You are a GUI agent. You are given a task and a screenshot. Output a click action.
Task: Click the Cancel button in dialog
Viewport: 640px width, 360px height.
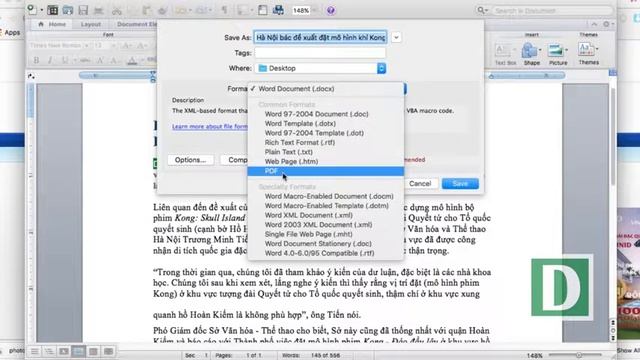(420, 184)
